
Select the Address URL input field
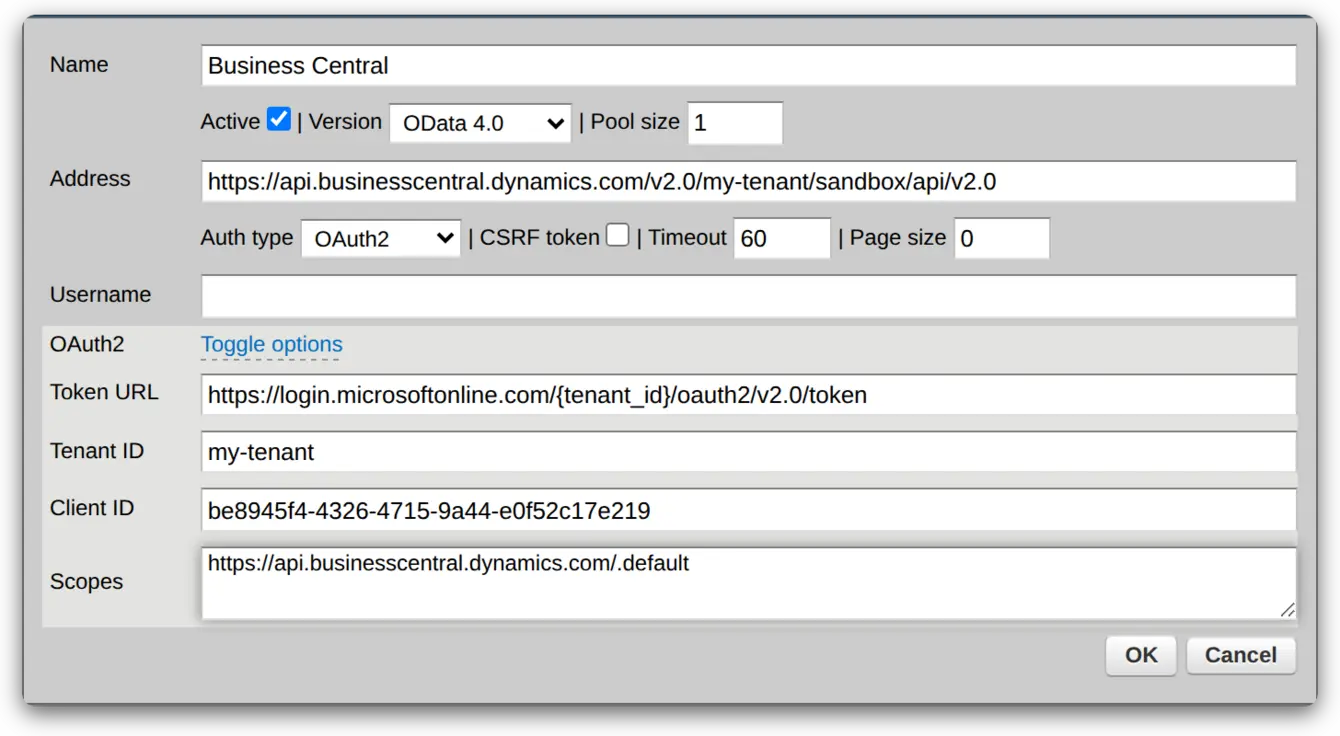[748, 182]
